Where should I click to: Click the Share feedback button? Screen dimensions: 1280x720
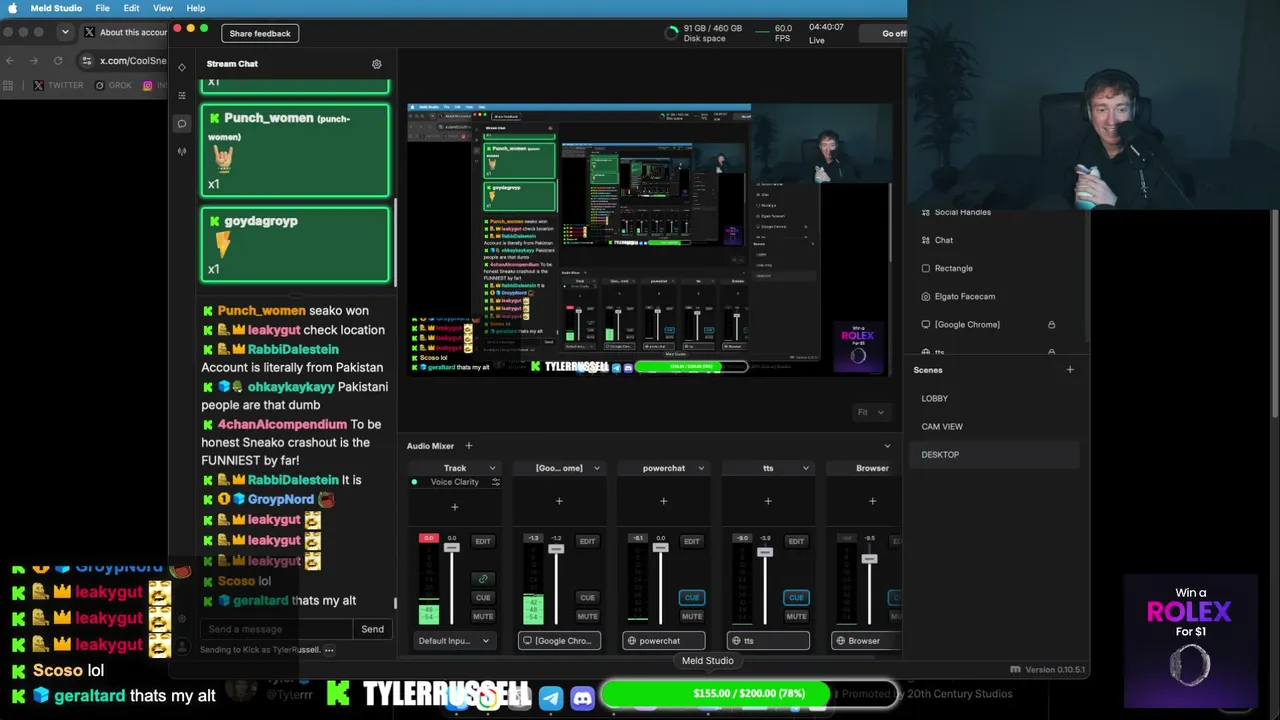(260, 34)
